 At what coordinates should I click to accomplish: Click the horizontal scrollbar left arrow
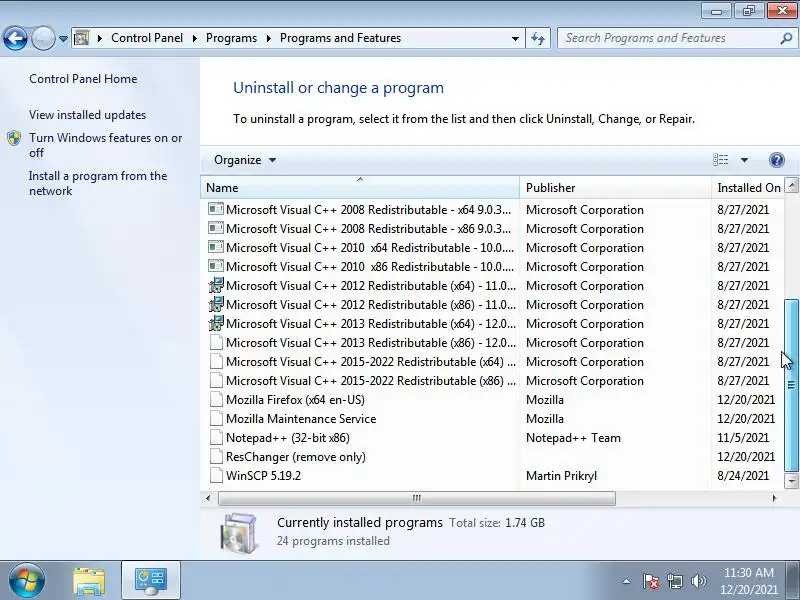[208, 498]
